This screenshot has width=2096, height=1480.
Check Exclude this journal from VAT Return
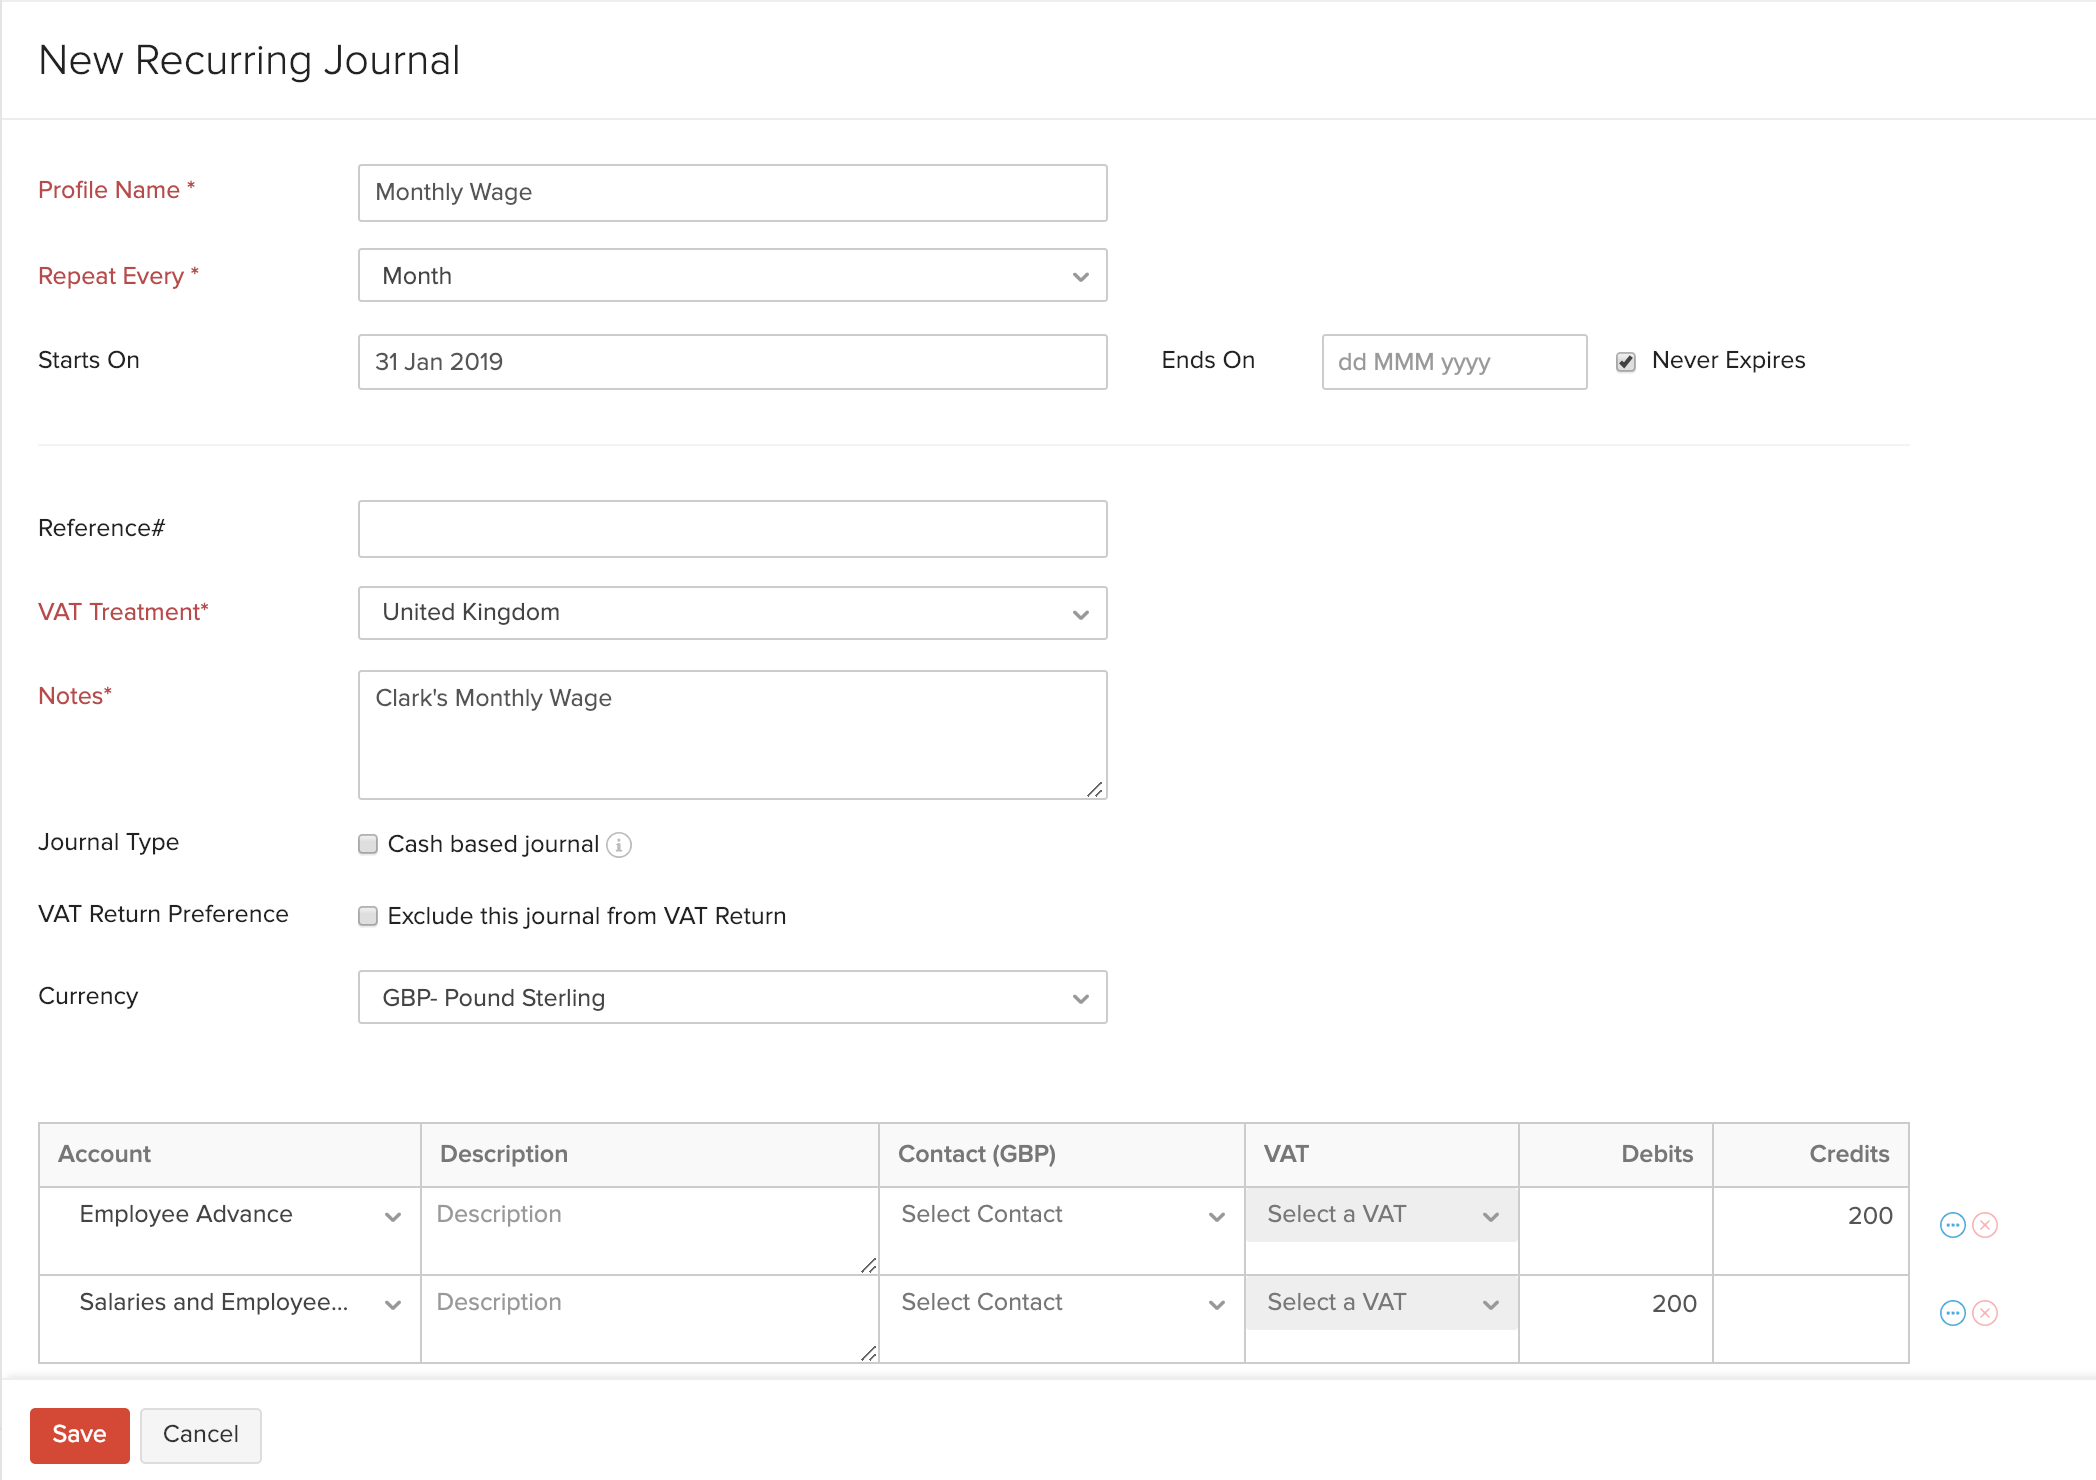[368, 917]
